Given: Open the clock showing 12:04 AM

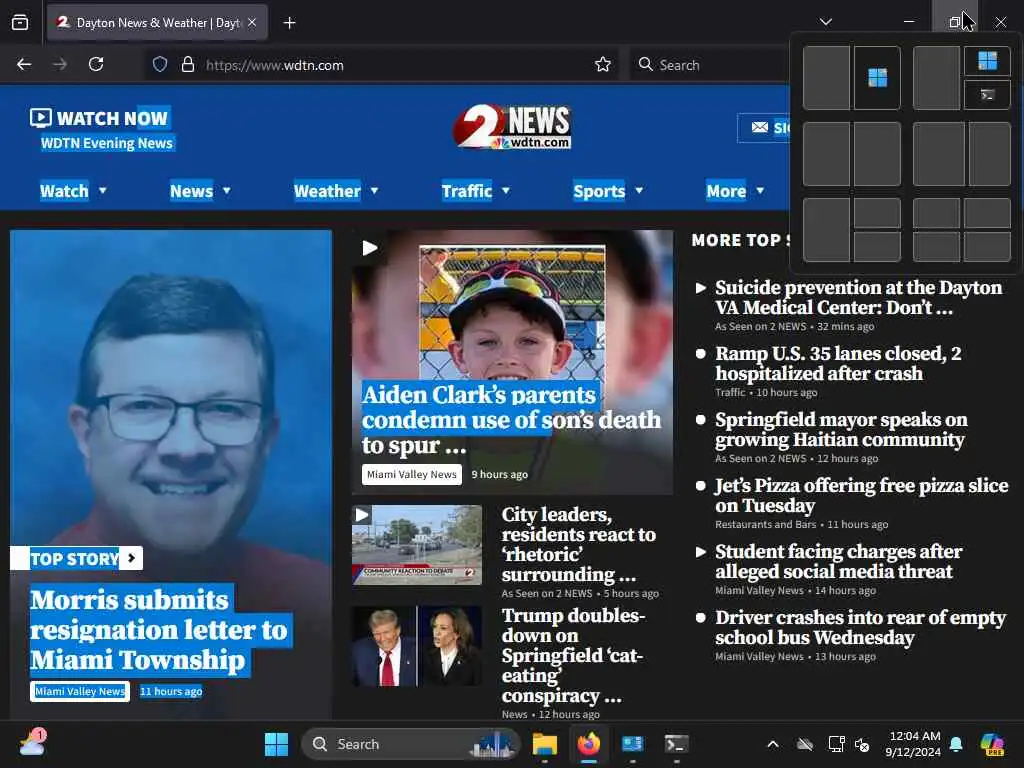Looking at the screenshot, I should click(x=914, y=744).
